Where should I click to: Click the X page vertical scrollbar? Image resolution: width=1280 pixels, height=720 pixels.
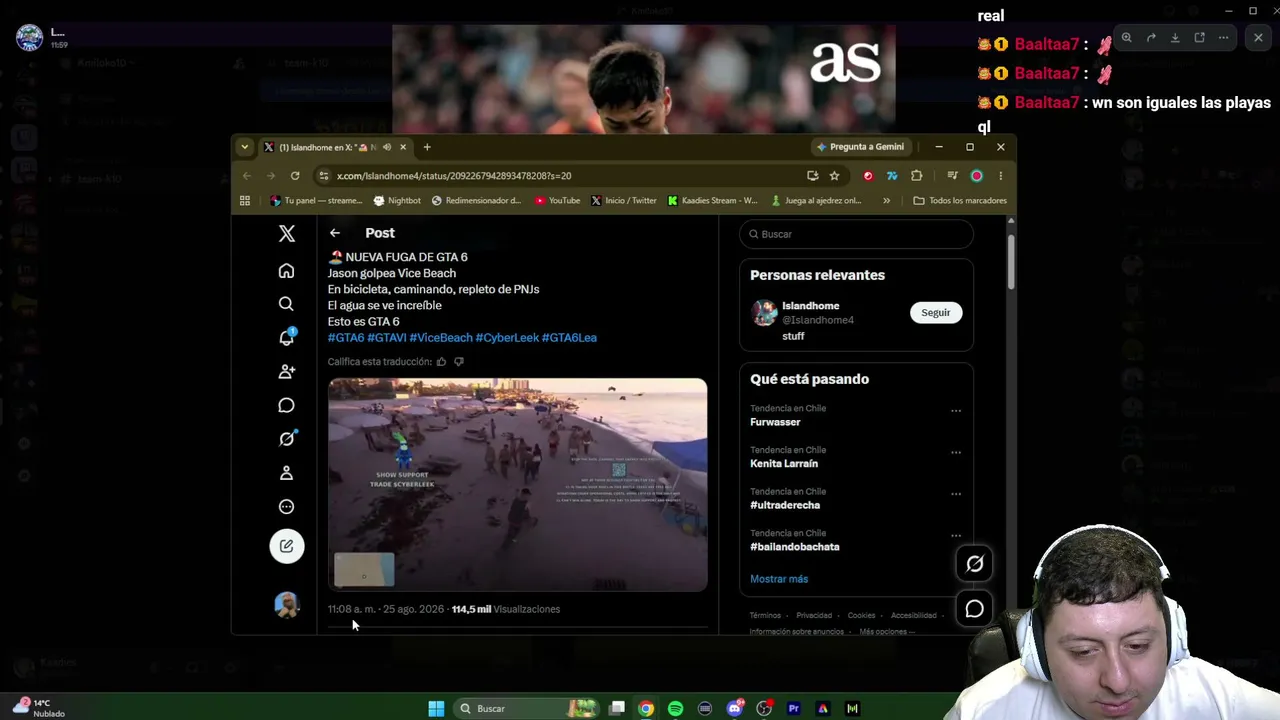click(x=1010, y=260)
